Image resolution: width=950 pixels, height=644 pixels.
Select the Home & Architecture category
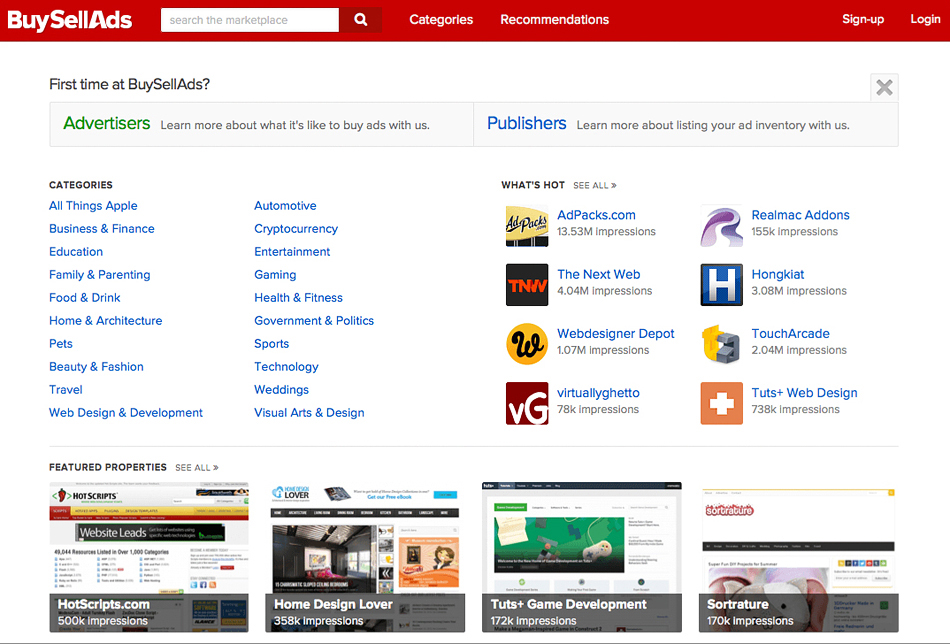pos(105,320)
